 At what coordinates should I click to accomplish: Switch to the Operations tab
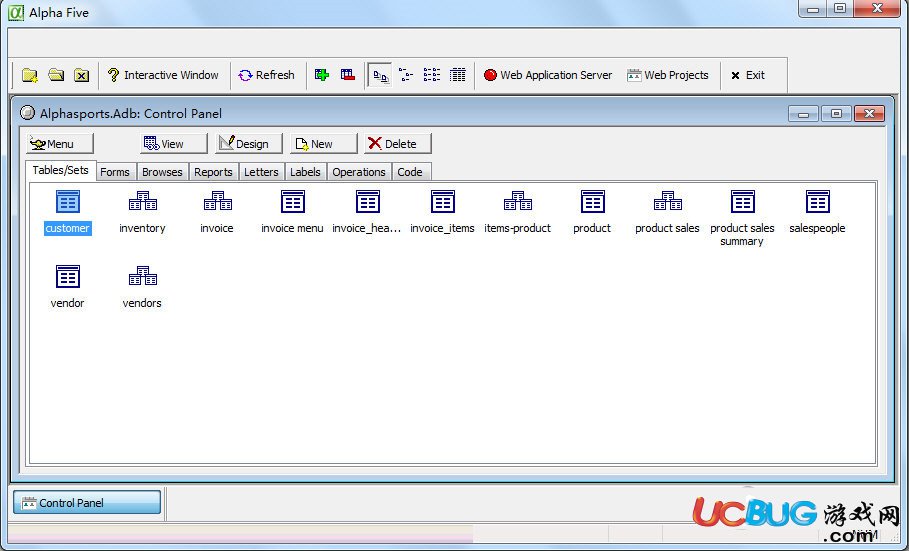[359, 172]
